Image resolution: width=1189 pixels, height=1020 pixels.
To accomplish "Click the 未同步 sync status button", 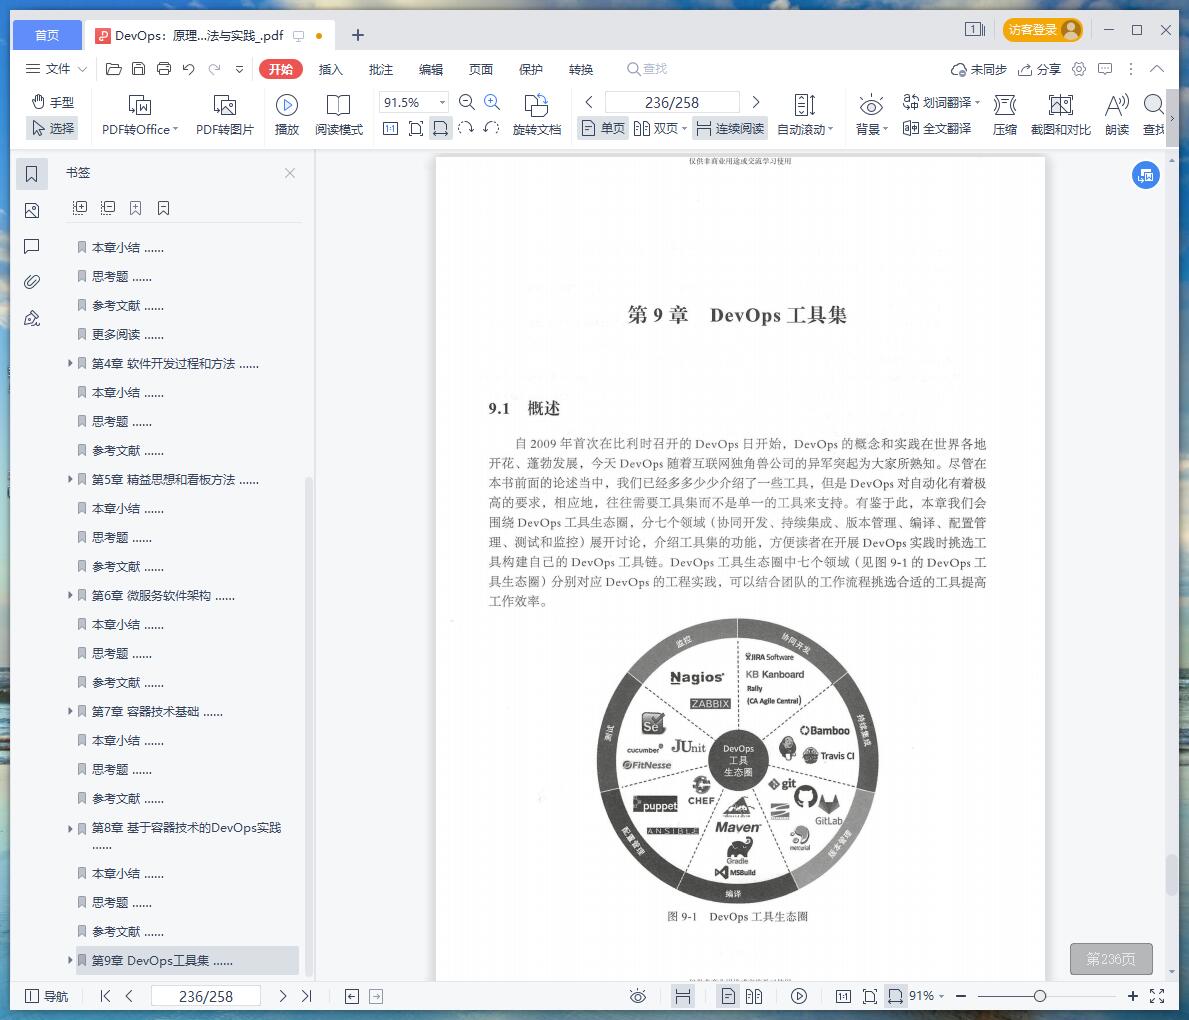I will (979, 69).
